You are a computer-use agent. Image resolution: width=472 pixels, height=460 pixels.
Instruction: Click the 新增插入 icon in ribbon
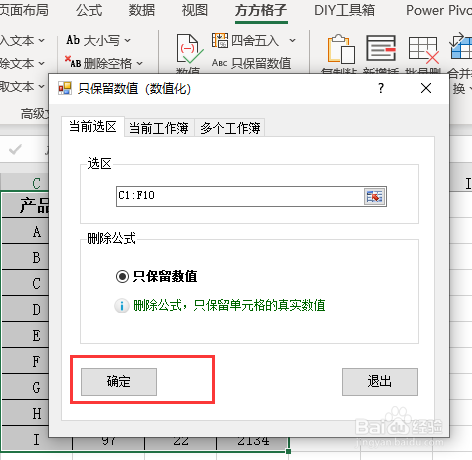381,49
